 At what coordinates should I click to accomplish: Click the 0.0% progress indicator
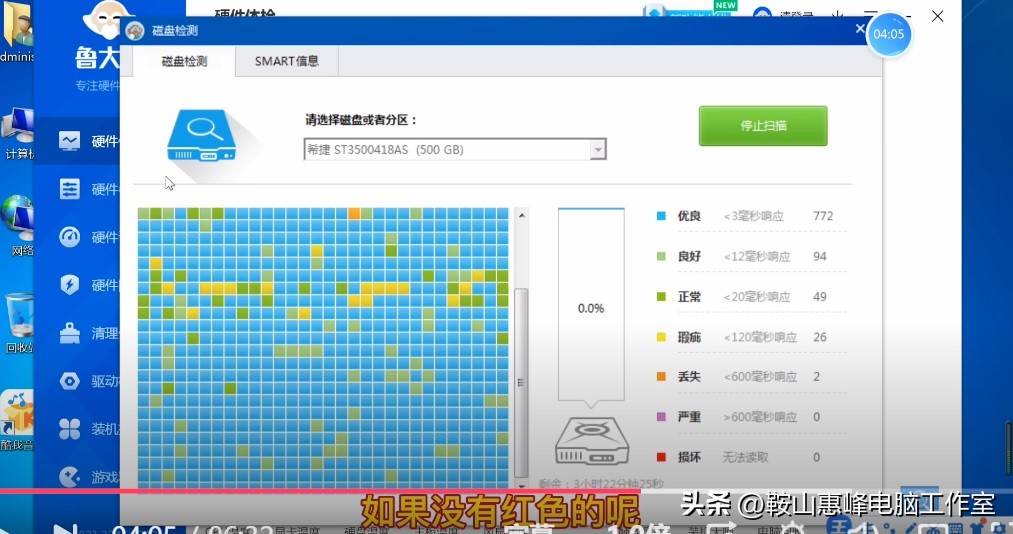(591, 309)
